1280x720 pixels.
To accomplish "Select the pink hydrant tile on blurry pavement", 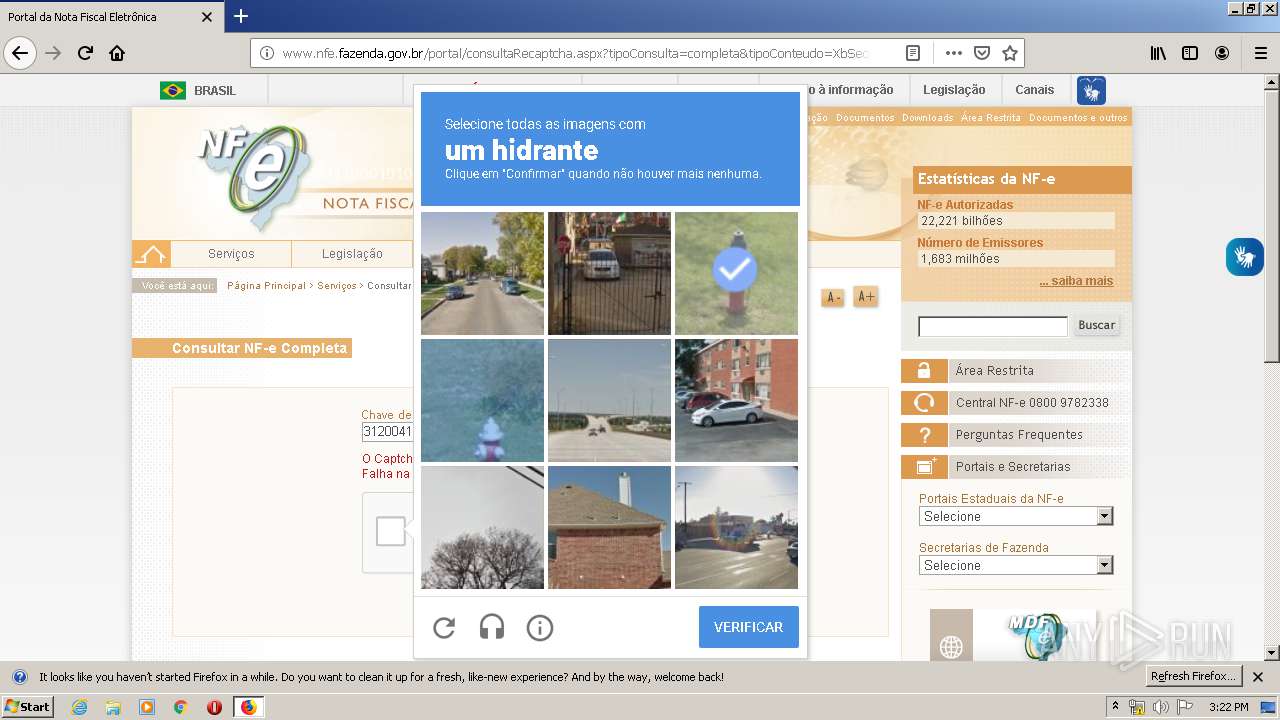I will point(482,400).
